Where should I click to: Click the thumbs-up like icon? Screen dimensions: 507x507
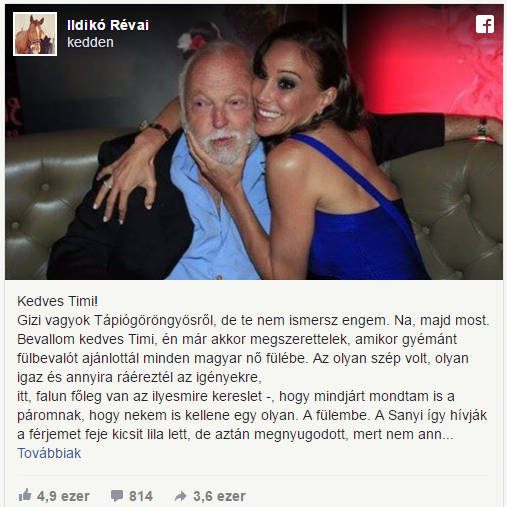pos(25,495)
